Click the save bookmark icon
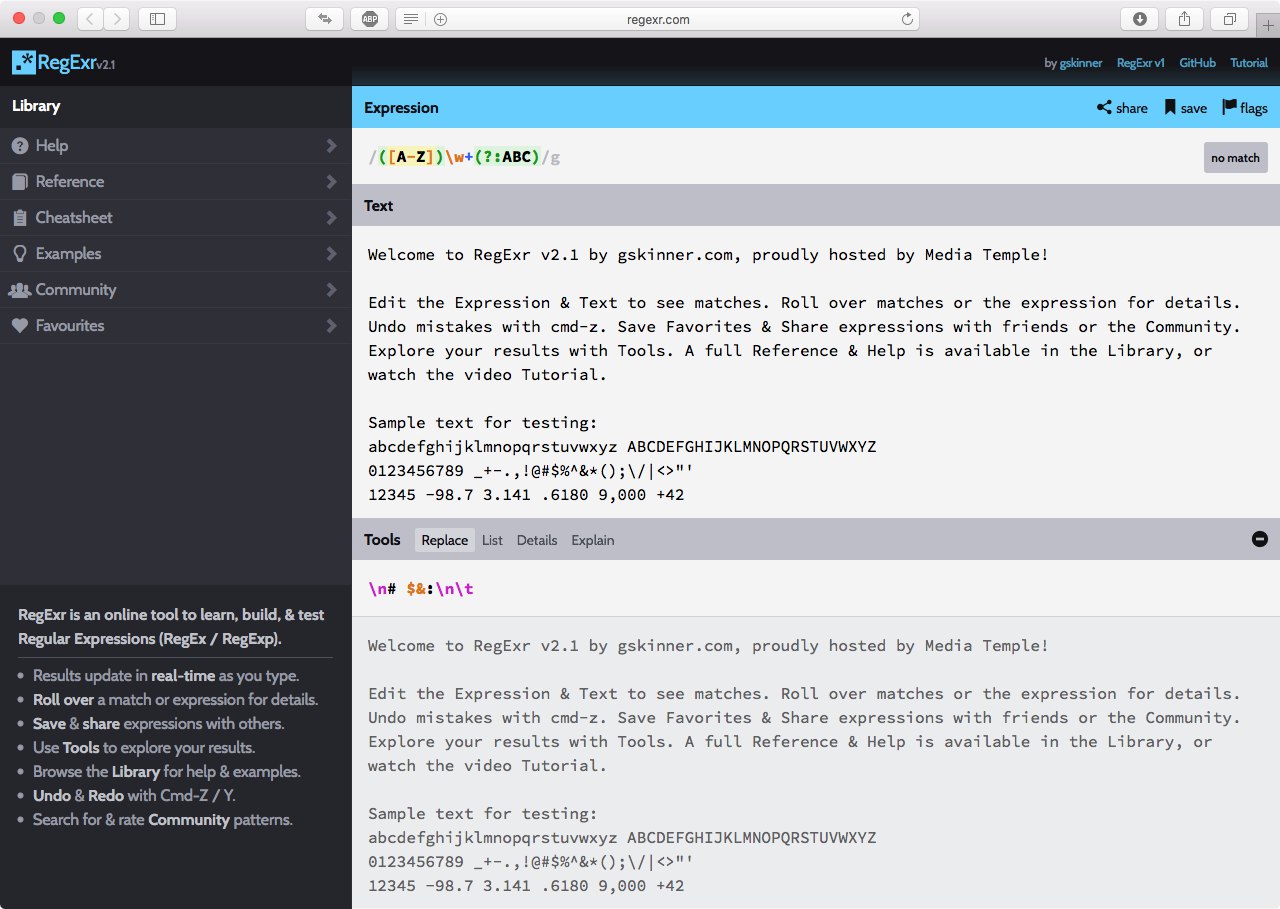The image size is (1280, 909). (x=1170, y=107)
